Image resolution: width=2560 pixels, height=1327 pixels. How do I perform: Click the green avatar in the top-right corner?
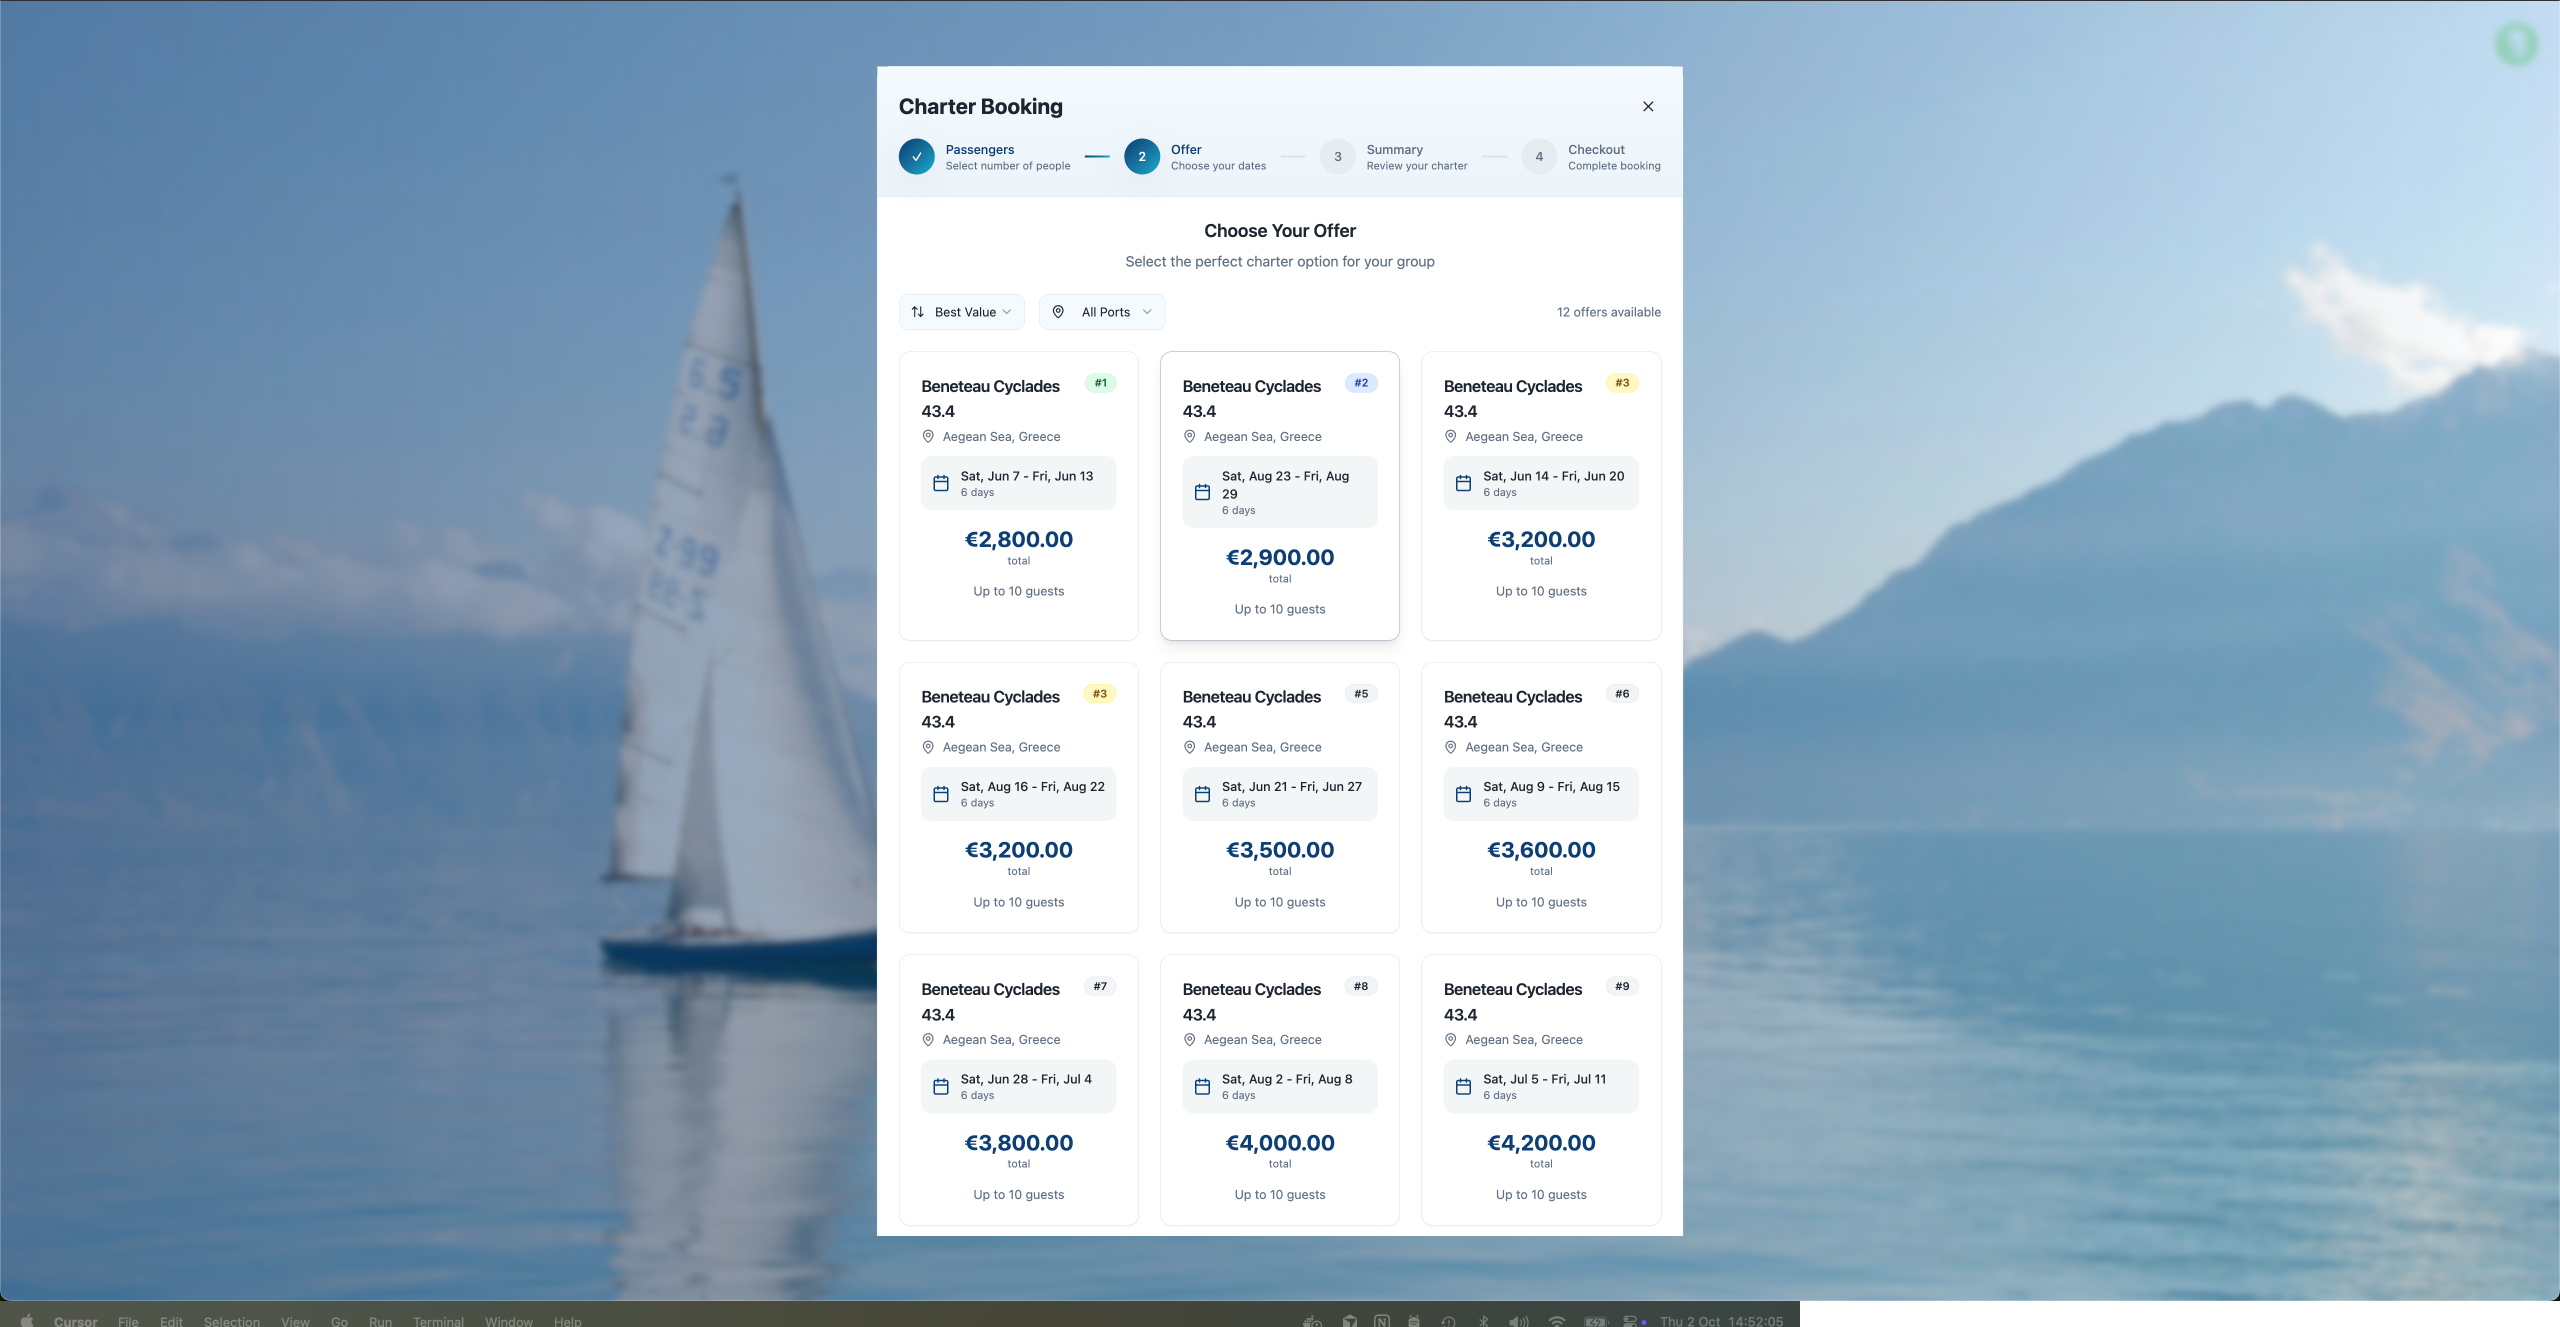coord(2517,43)
